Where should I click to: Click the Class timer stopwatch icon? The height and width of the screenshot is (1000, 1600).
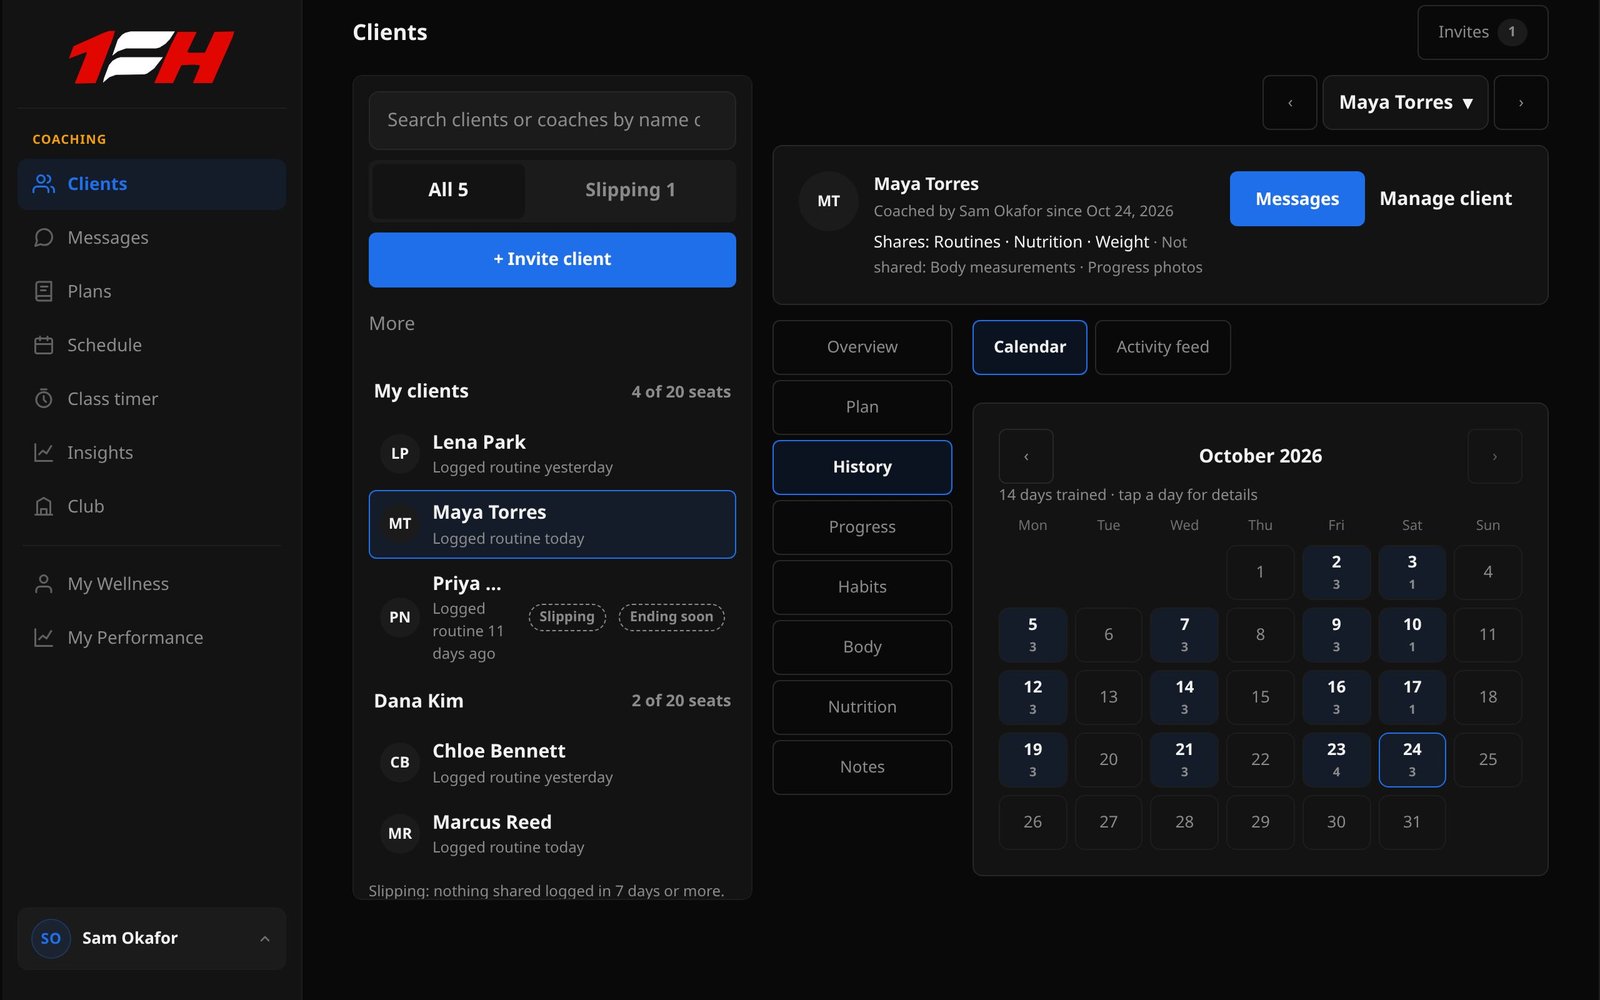coord(44,399)
